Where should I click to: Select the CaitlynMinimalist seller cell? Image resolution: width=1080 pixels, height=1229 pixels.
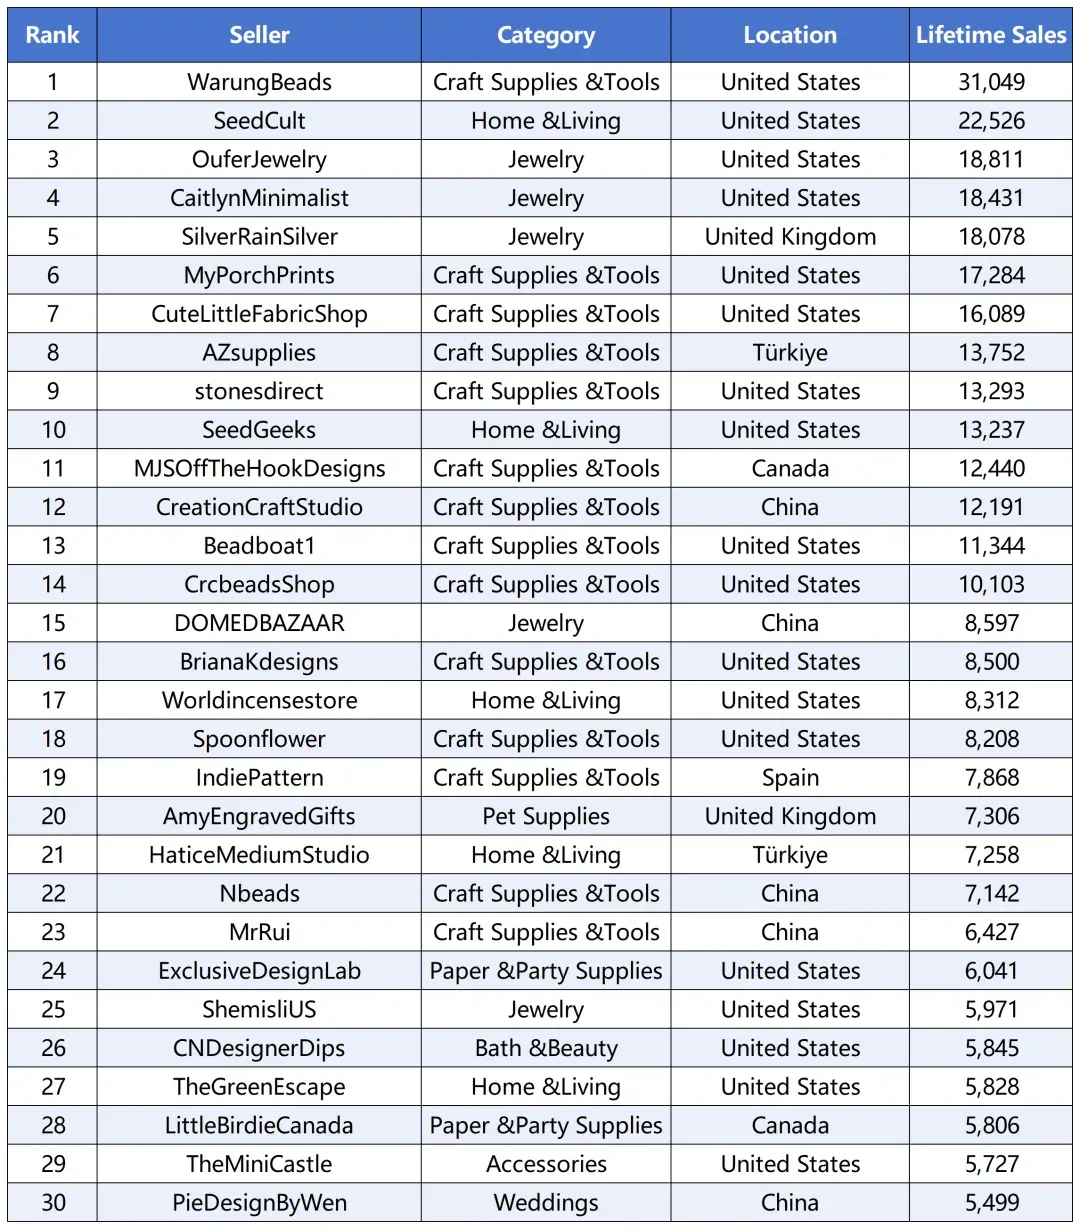click(259, 198)
